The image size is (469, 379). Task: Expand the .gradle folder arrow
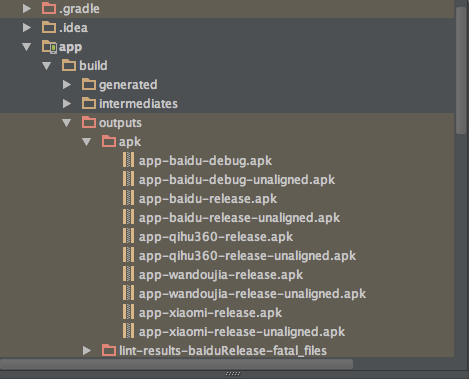click(x=26, y=9)
